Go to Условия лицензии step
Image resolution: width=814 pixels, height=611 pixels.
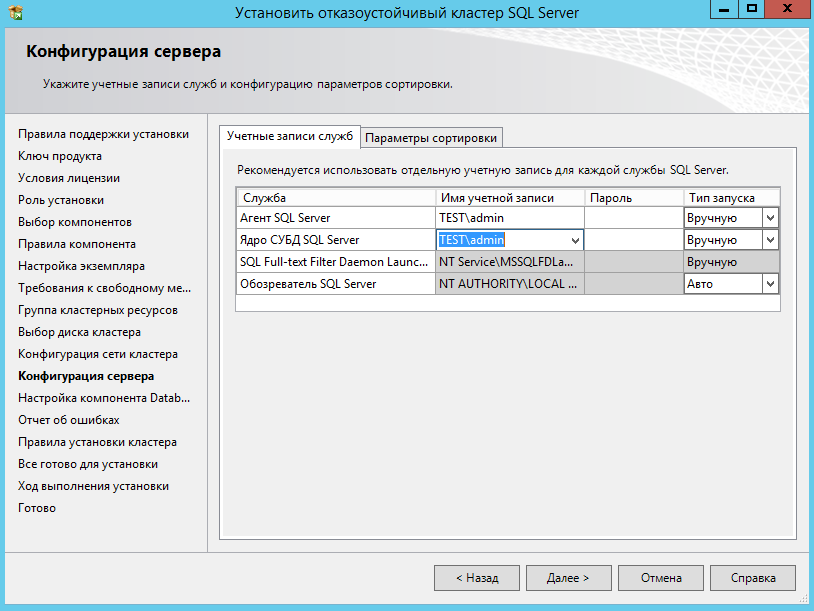pos(69,178)
